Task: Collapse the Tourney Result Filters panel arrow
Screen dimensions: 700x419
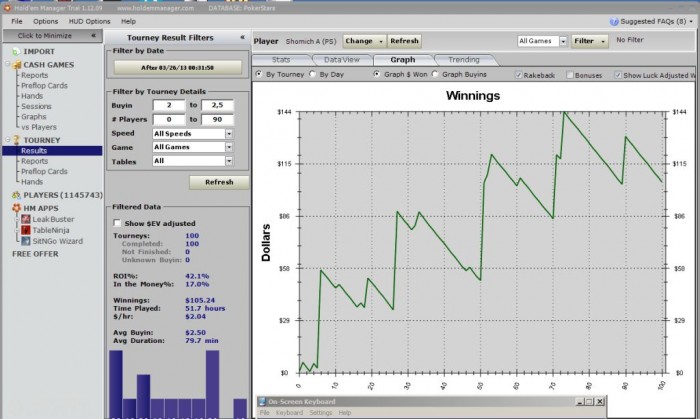Action: coord(242,37)
